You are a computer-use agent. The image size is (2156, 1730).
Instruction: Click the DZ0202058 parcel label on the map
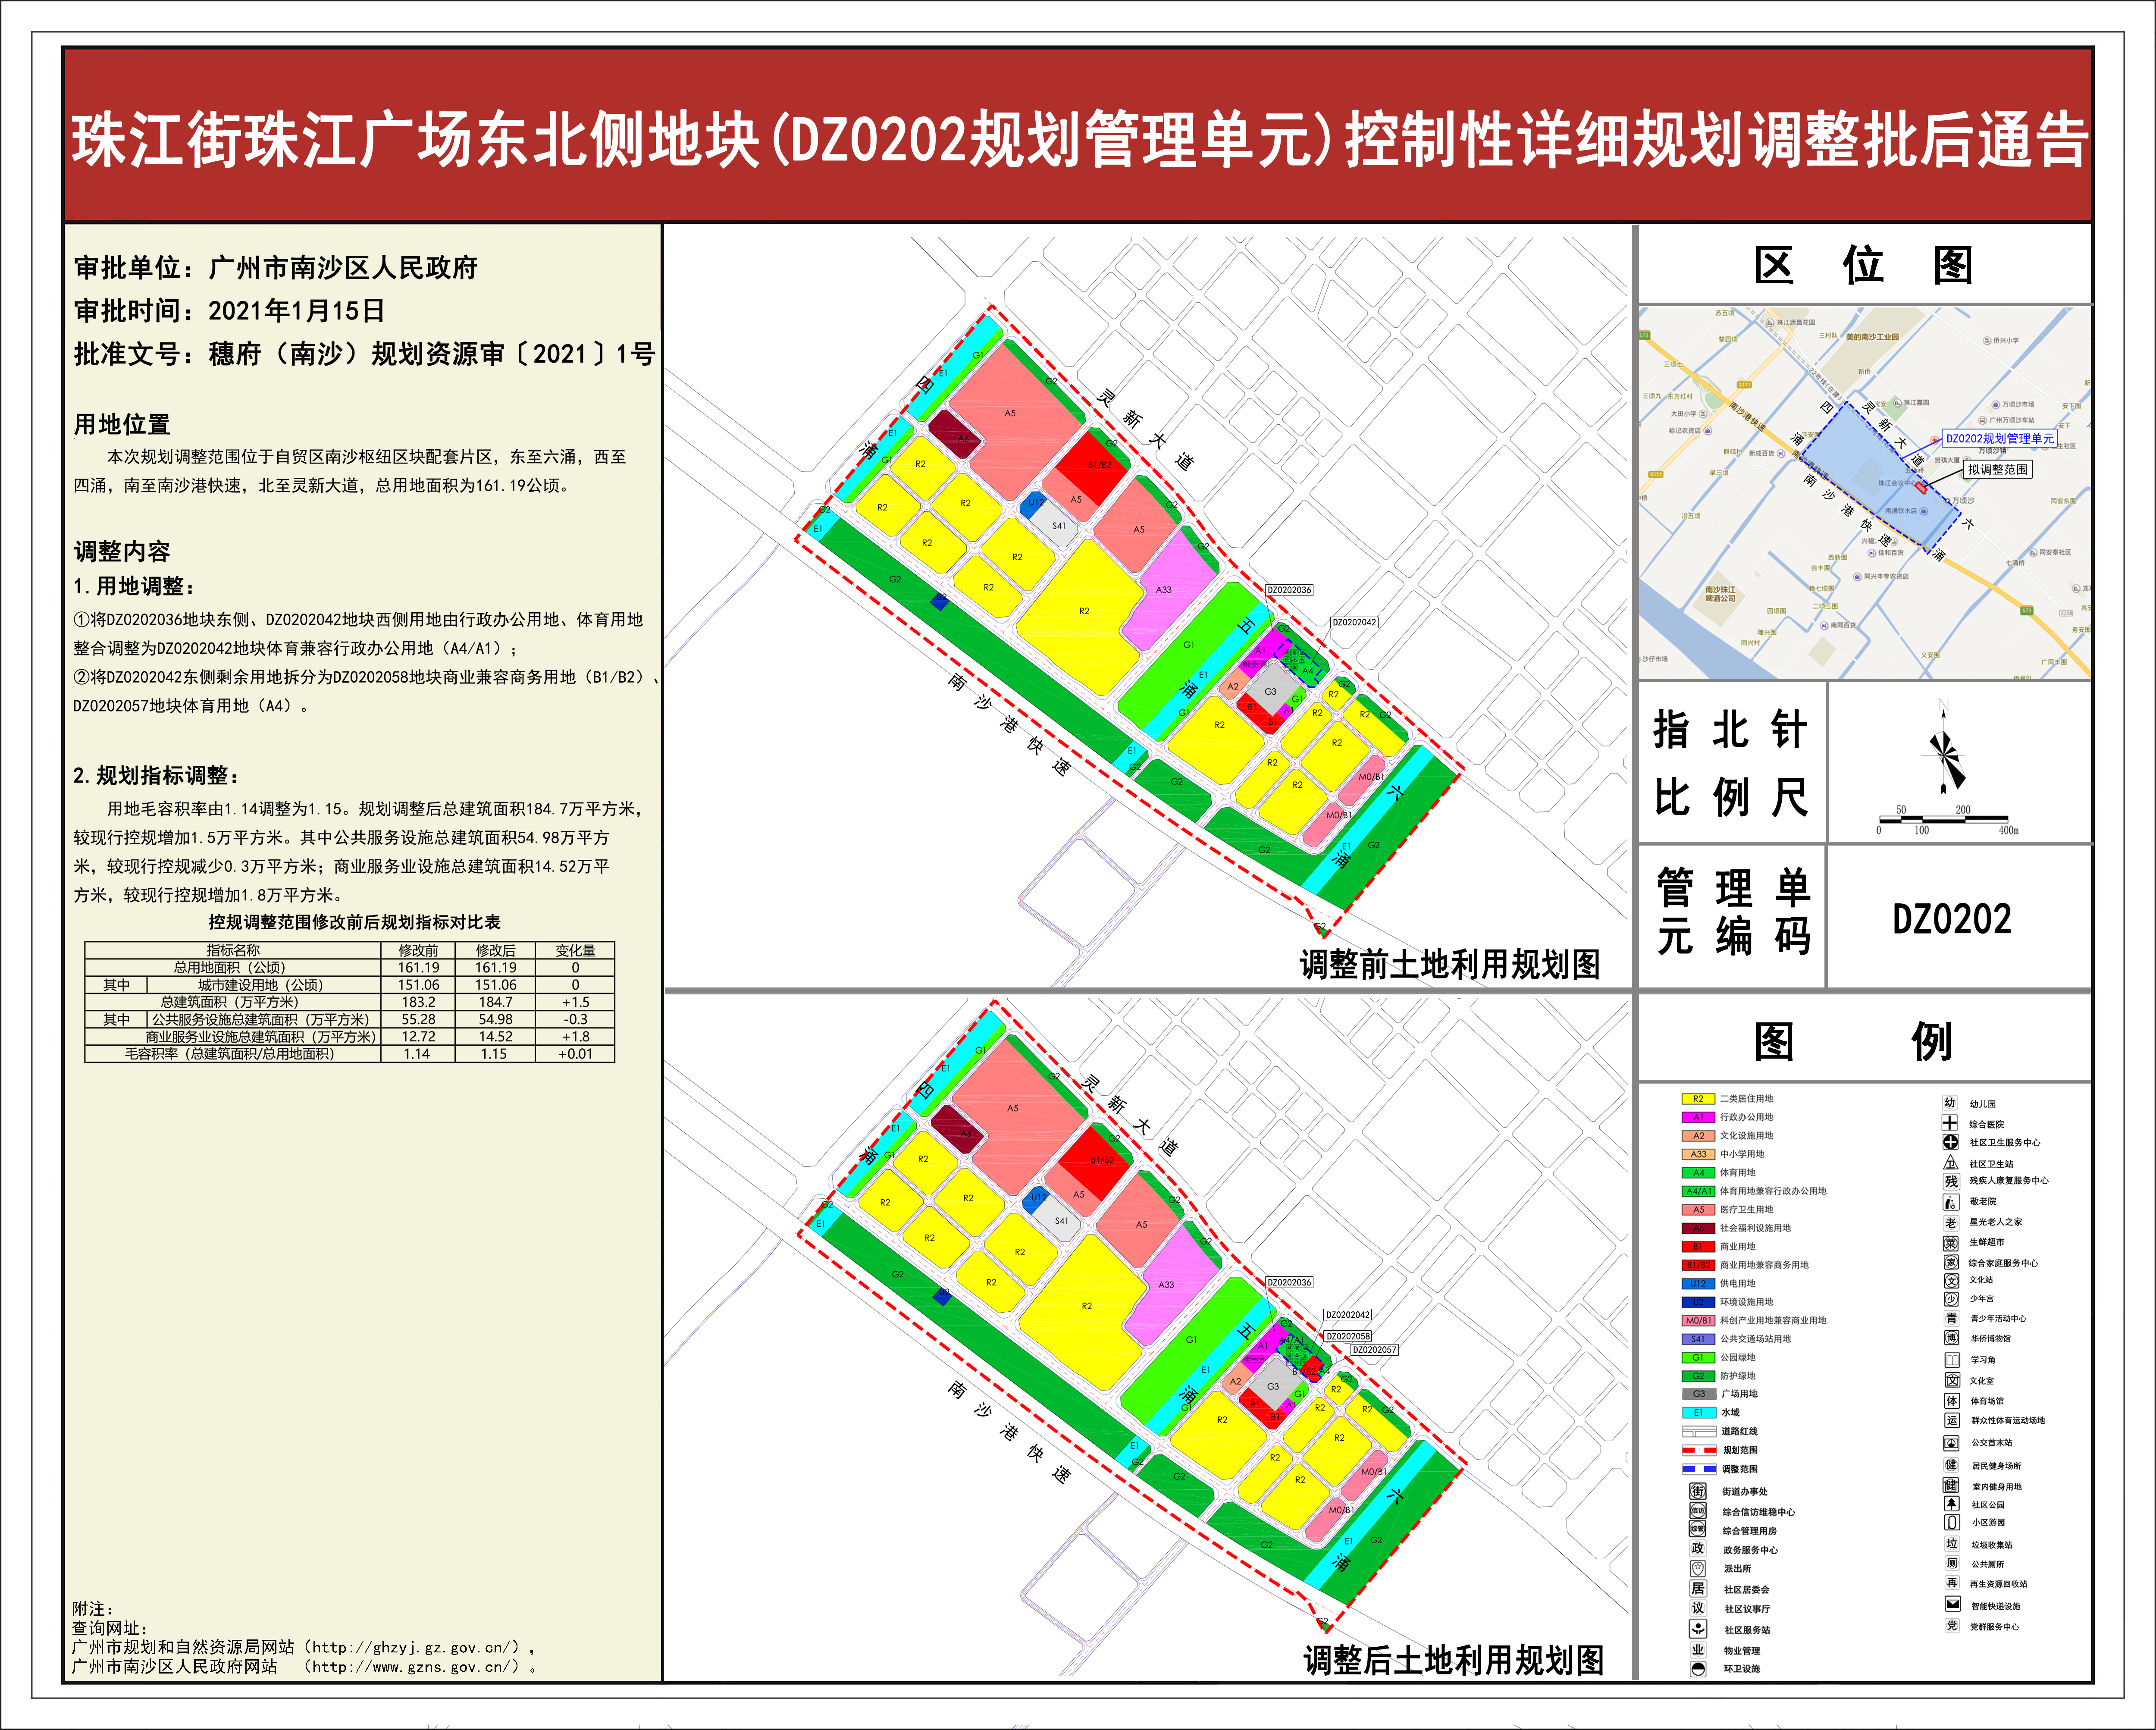point(1348,1336)
